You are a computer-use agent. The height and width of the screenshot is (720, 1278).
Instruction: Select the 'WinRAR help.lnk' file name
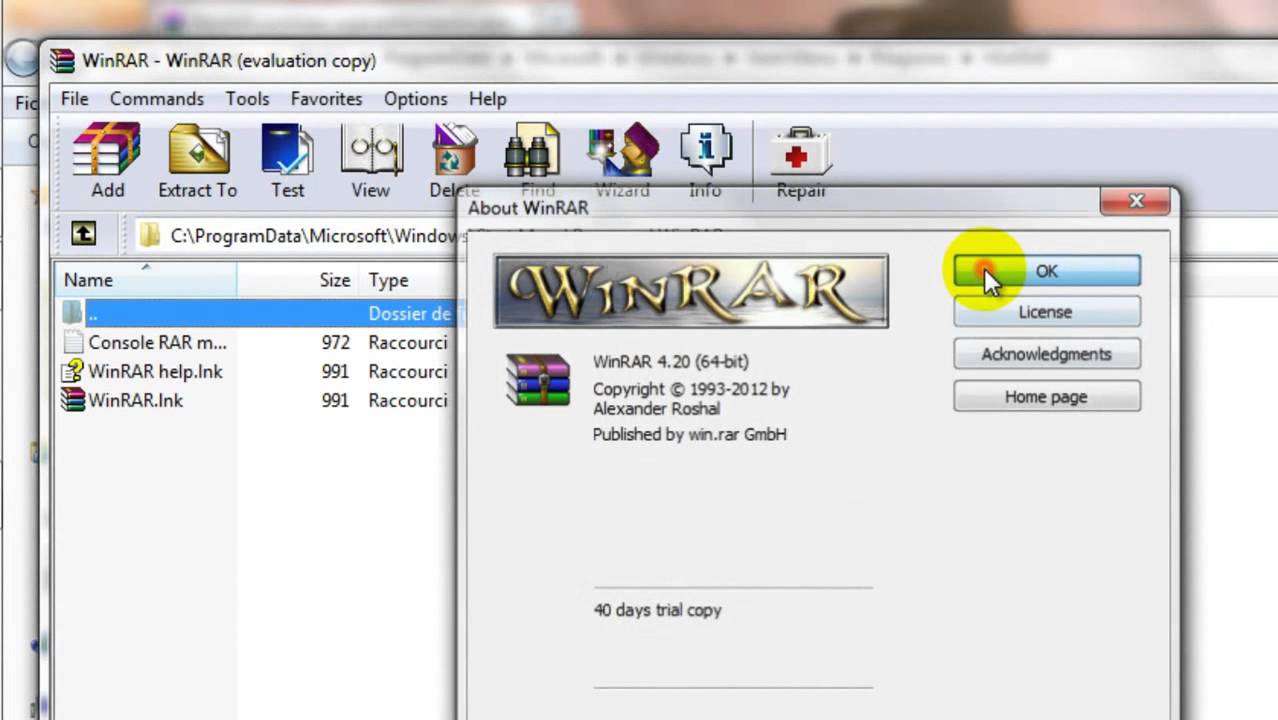(x=155, y=371)
